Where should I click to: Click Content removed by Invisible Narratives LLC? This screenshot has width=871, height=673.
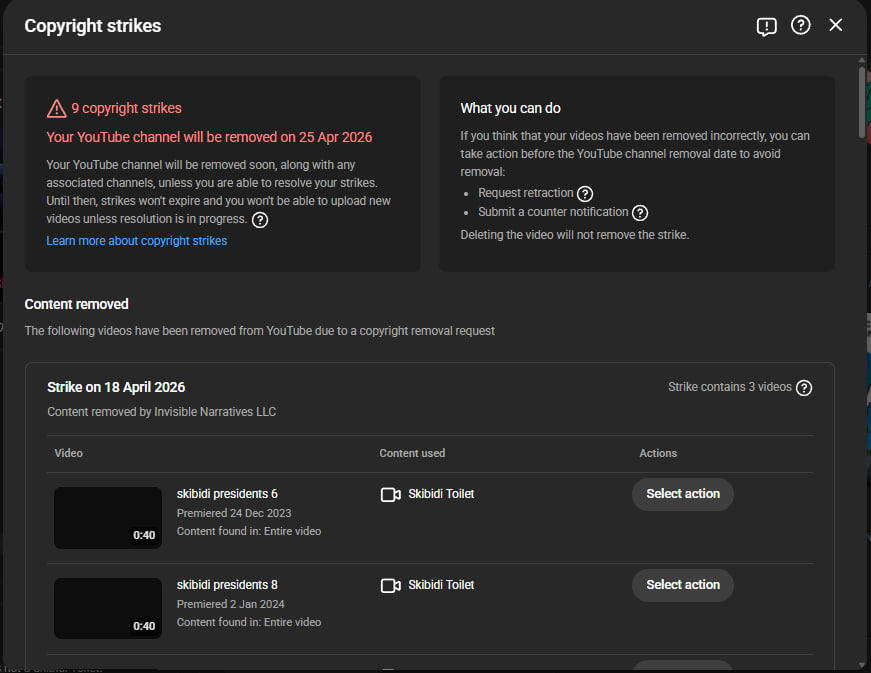(162, 411)
